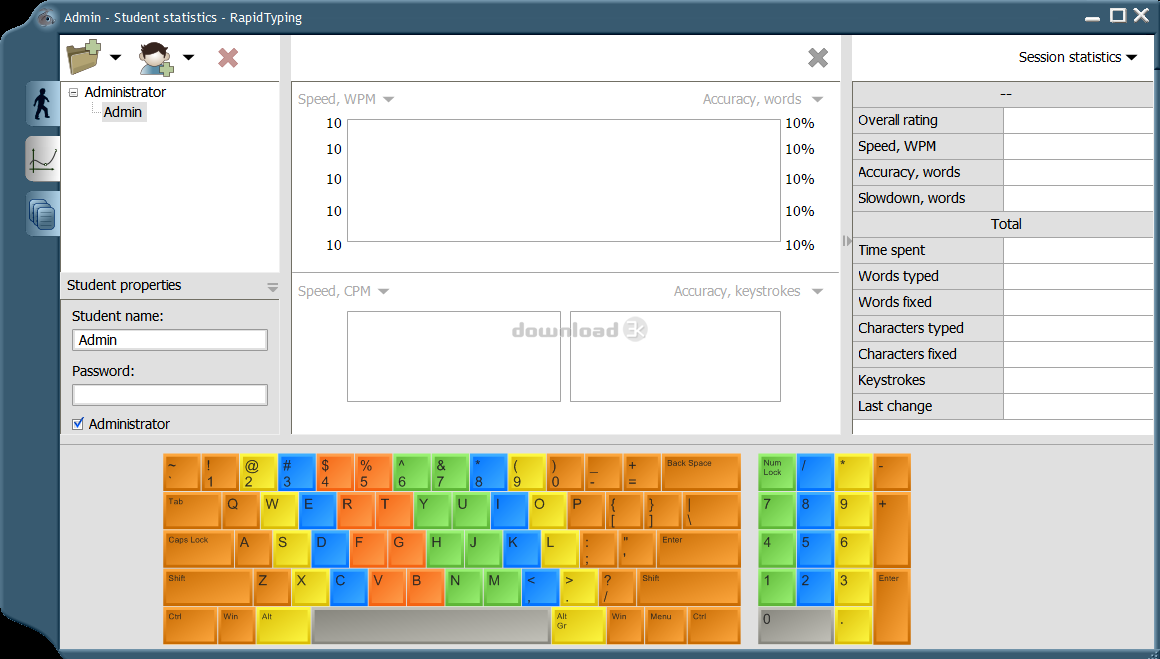Screen dimensions: 1160x659
Task: Open the Students view in the sidebar
Action: 42,103
